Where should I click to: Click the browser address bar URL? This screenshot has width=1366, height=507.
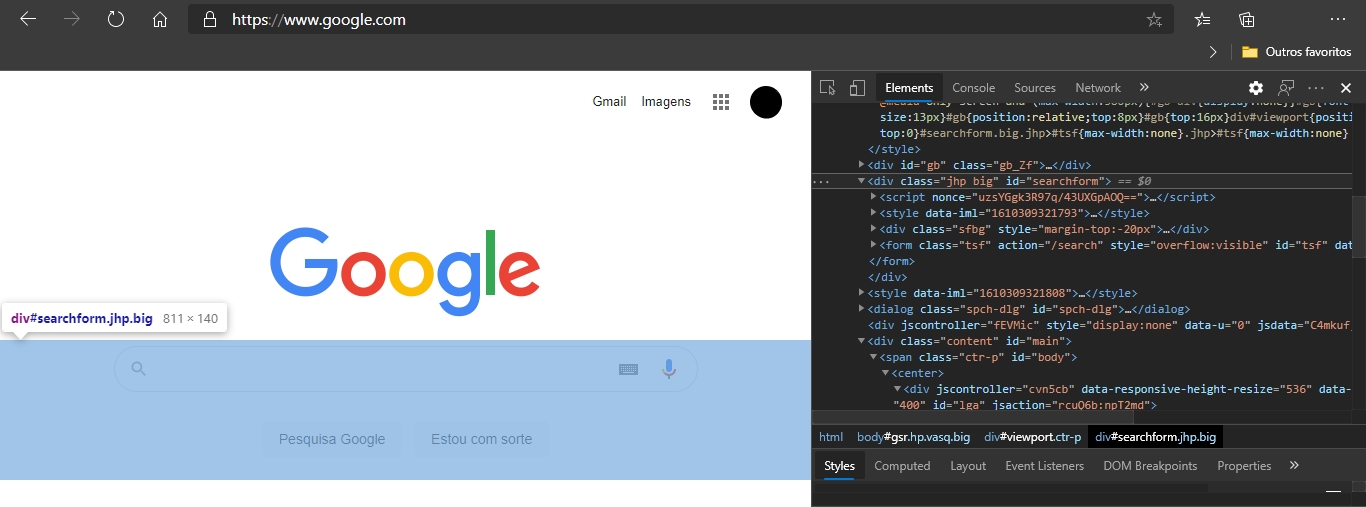pos(319,19)
